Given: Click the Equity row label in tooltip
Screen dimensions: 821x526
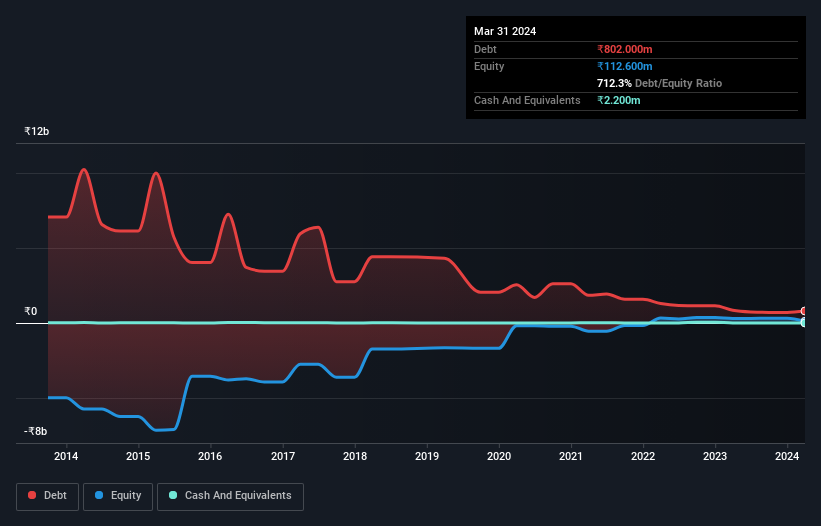Looking at the screenshot, I should click(489, 66).
